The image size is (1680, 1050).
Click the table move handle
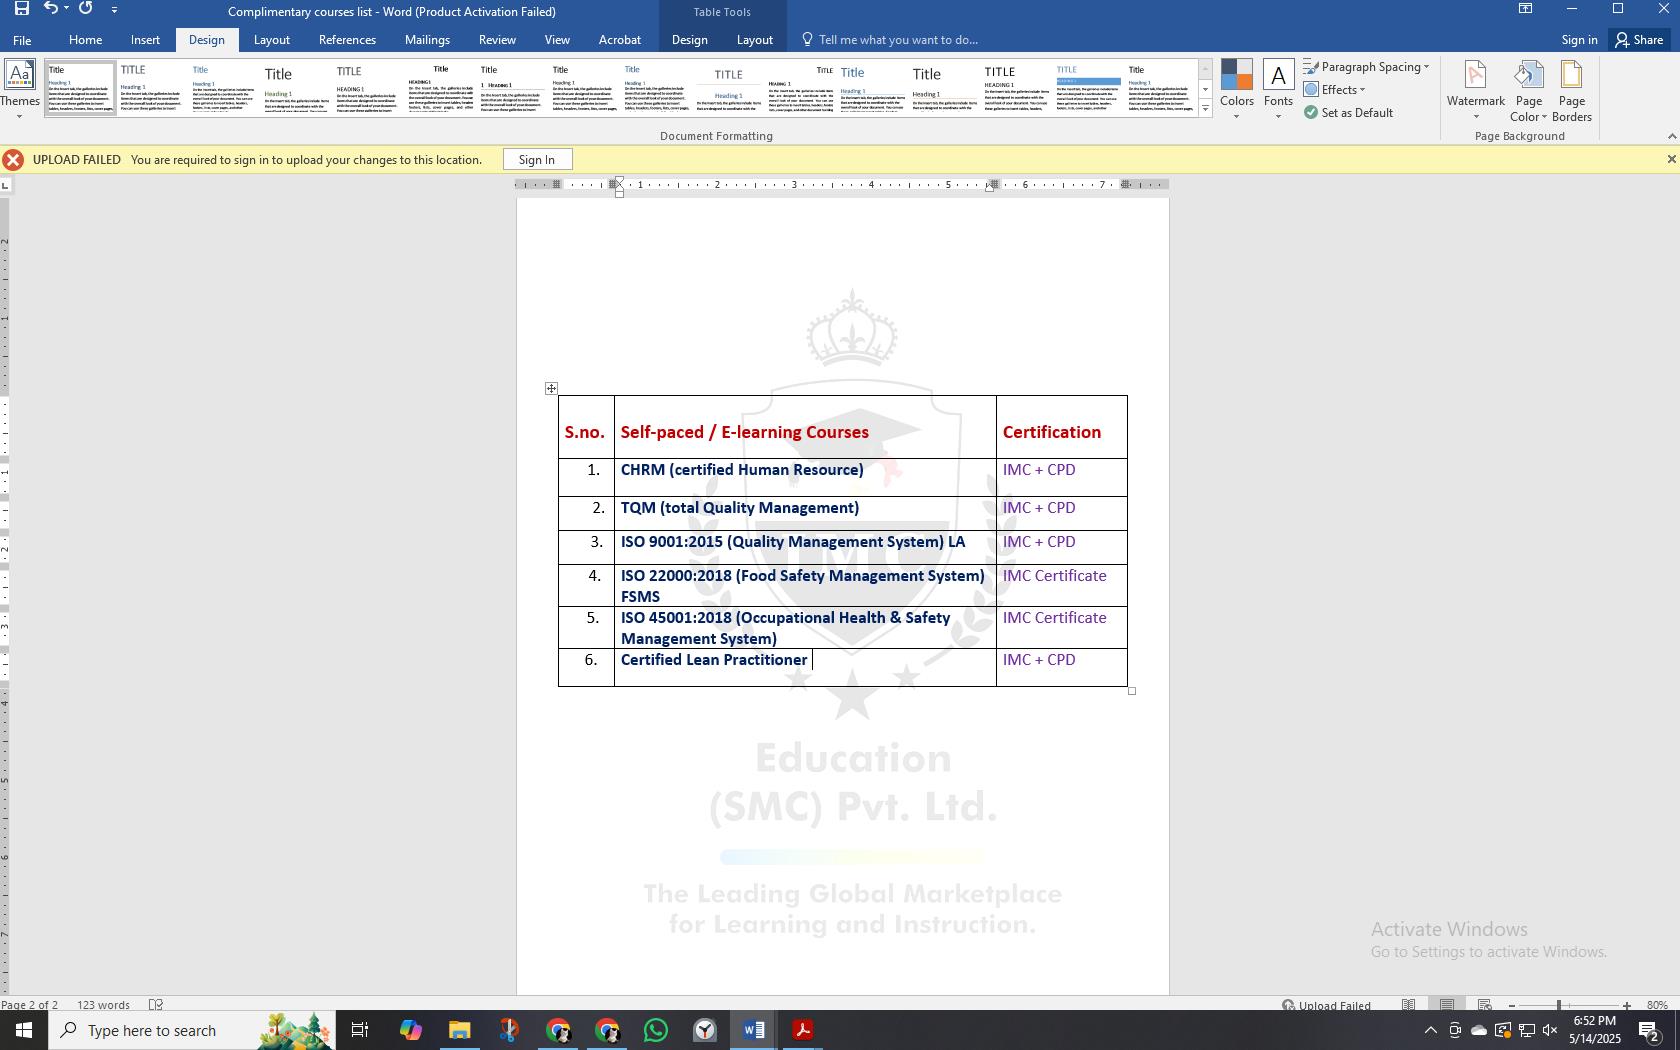[x=551, y=388]
